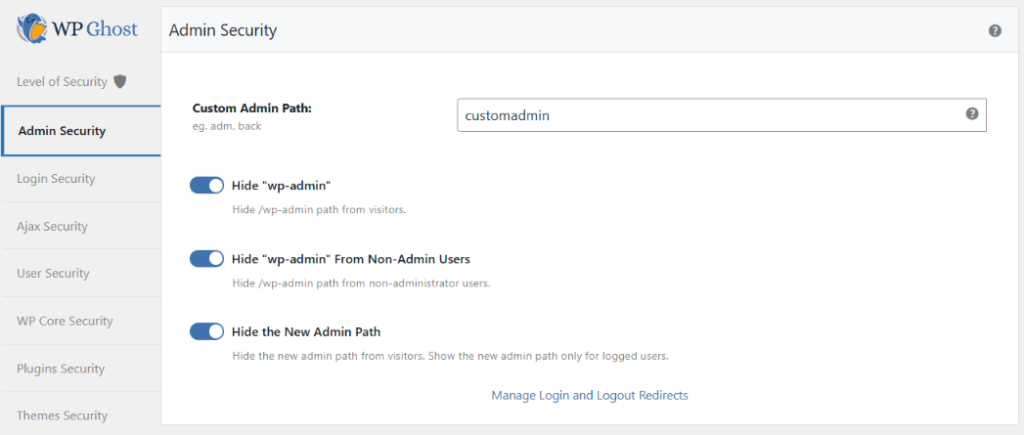Click the "eg. adm, back" hint text
1024x435 pixels.
point(227,126)
